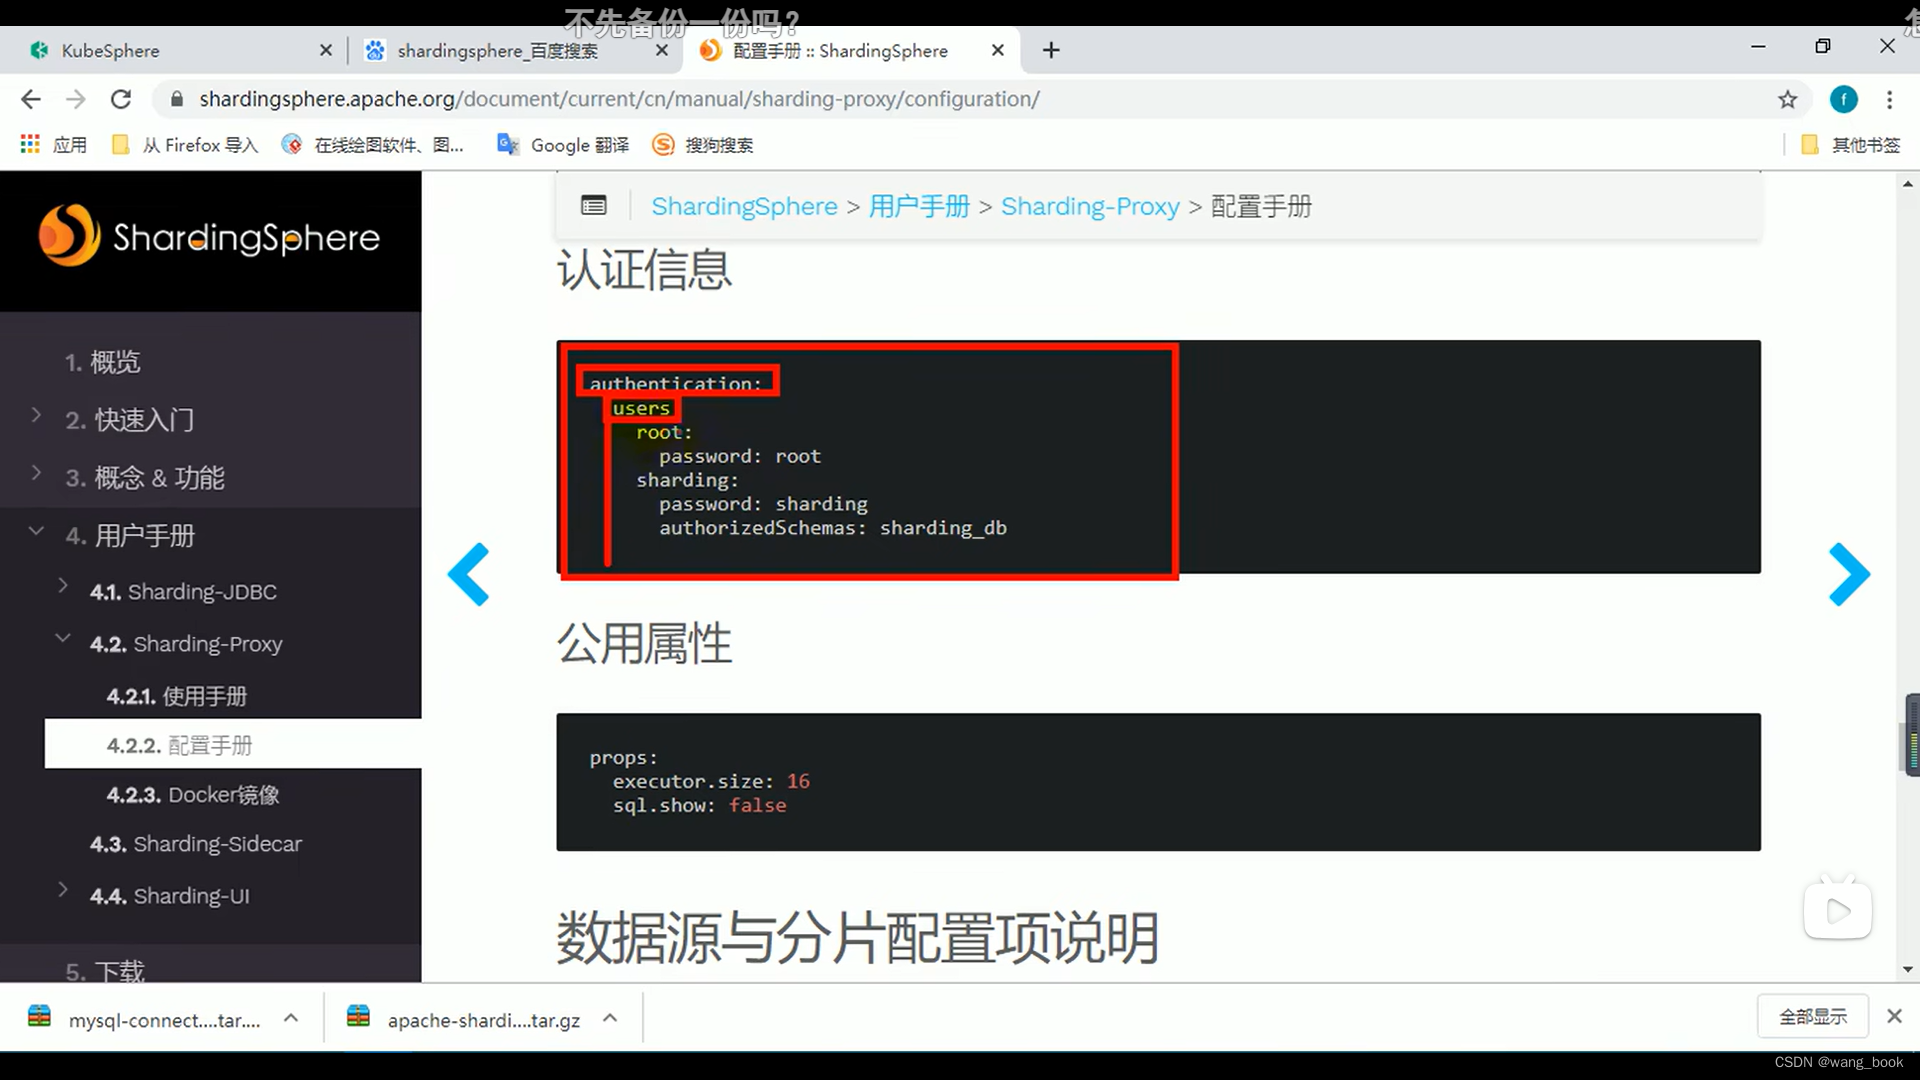This screenshot has height=1080, width=1920.
Task: Click the ShardingSphere breadcrumb link
Action: click(744, 206)
